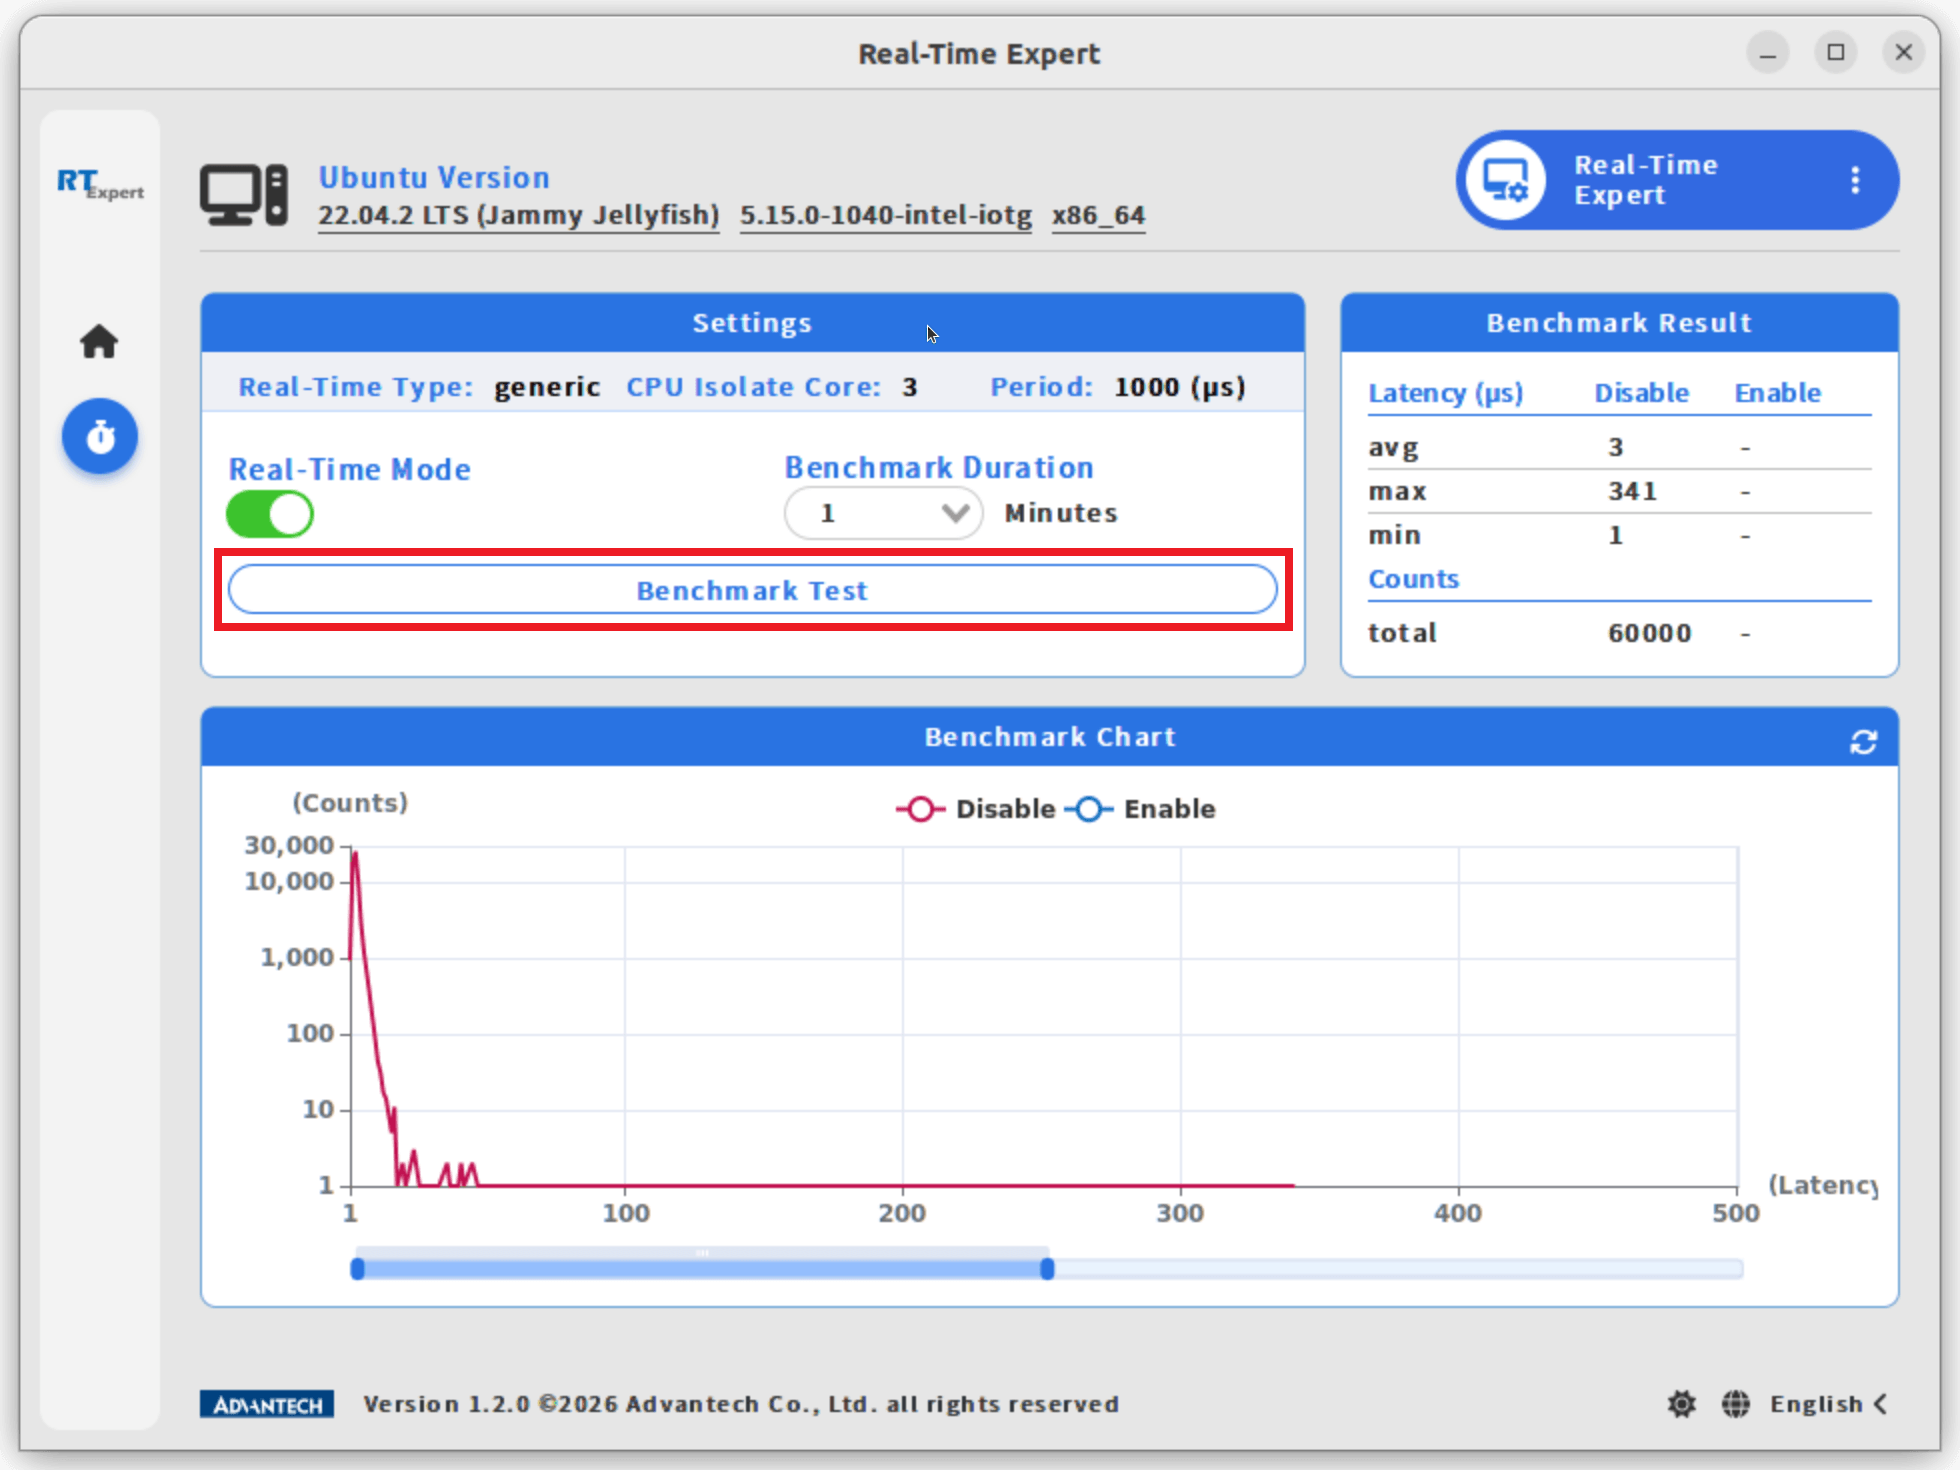The height and width of the screenshot is (1470, 1960).
Task: Click the Benchmark Chart panel title
Action: coord(1049,737)
